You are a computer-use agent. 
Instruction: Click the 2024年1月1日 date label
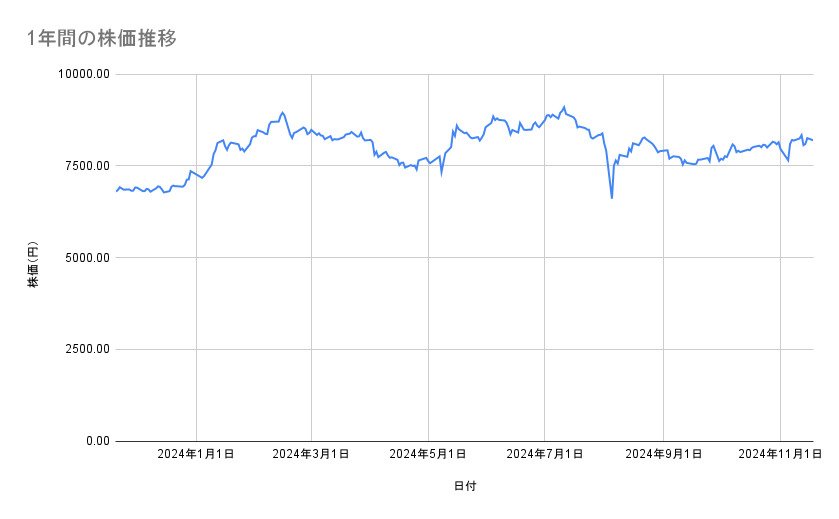(x=196, y=454)
